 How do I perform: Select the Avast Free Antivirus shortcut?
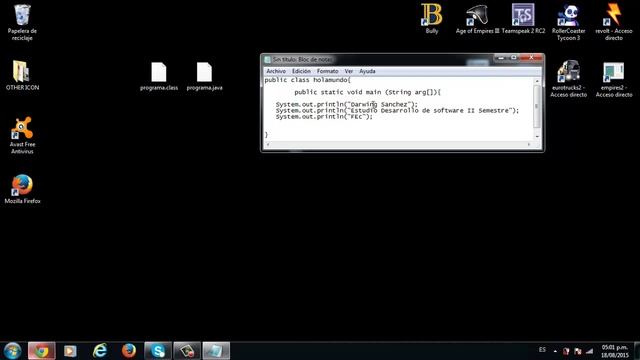pyautogui.click(x=22, y=135)
